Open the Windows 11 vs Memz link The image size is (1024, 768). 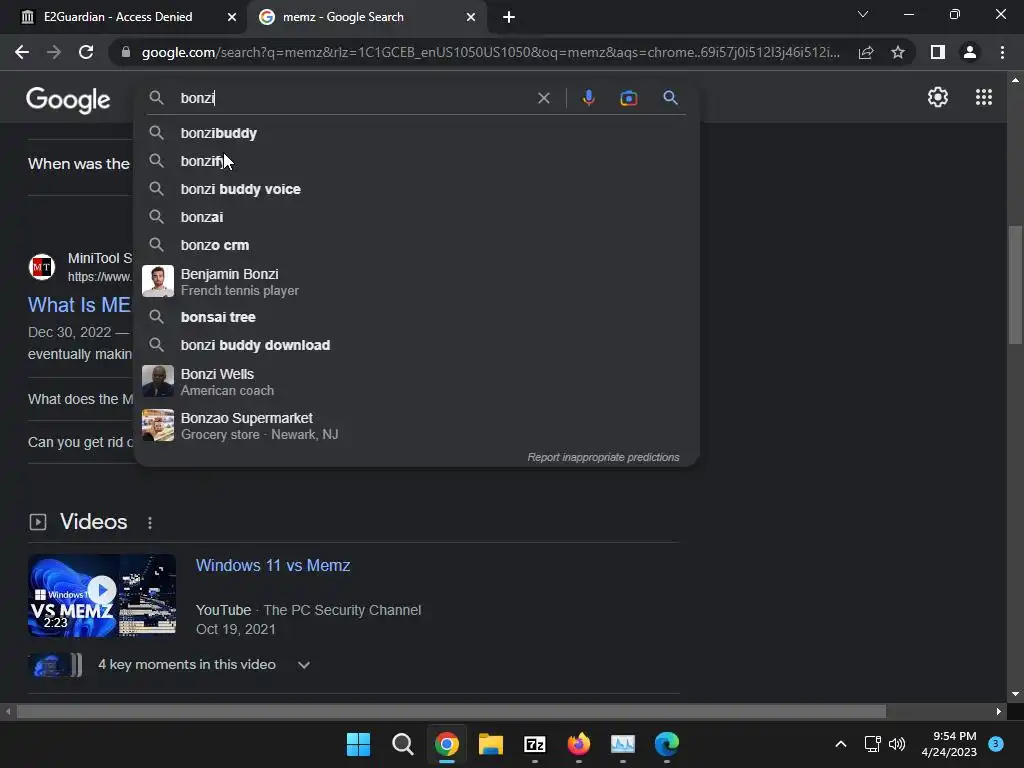point(273,566)
